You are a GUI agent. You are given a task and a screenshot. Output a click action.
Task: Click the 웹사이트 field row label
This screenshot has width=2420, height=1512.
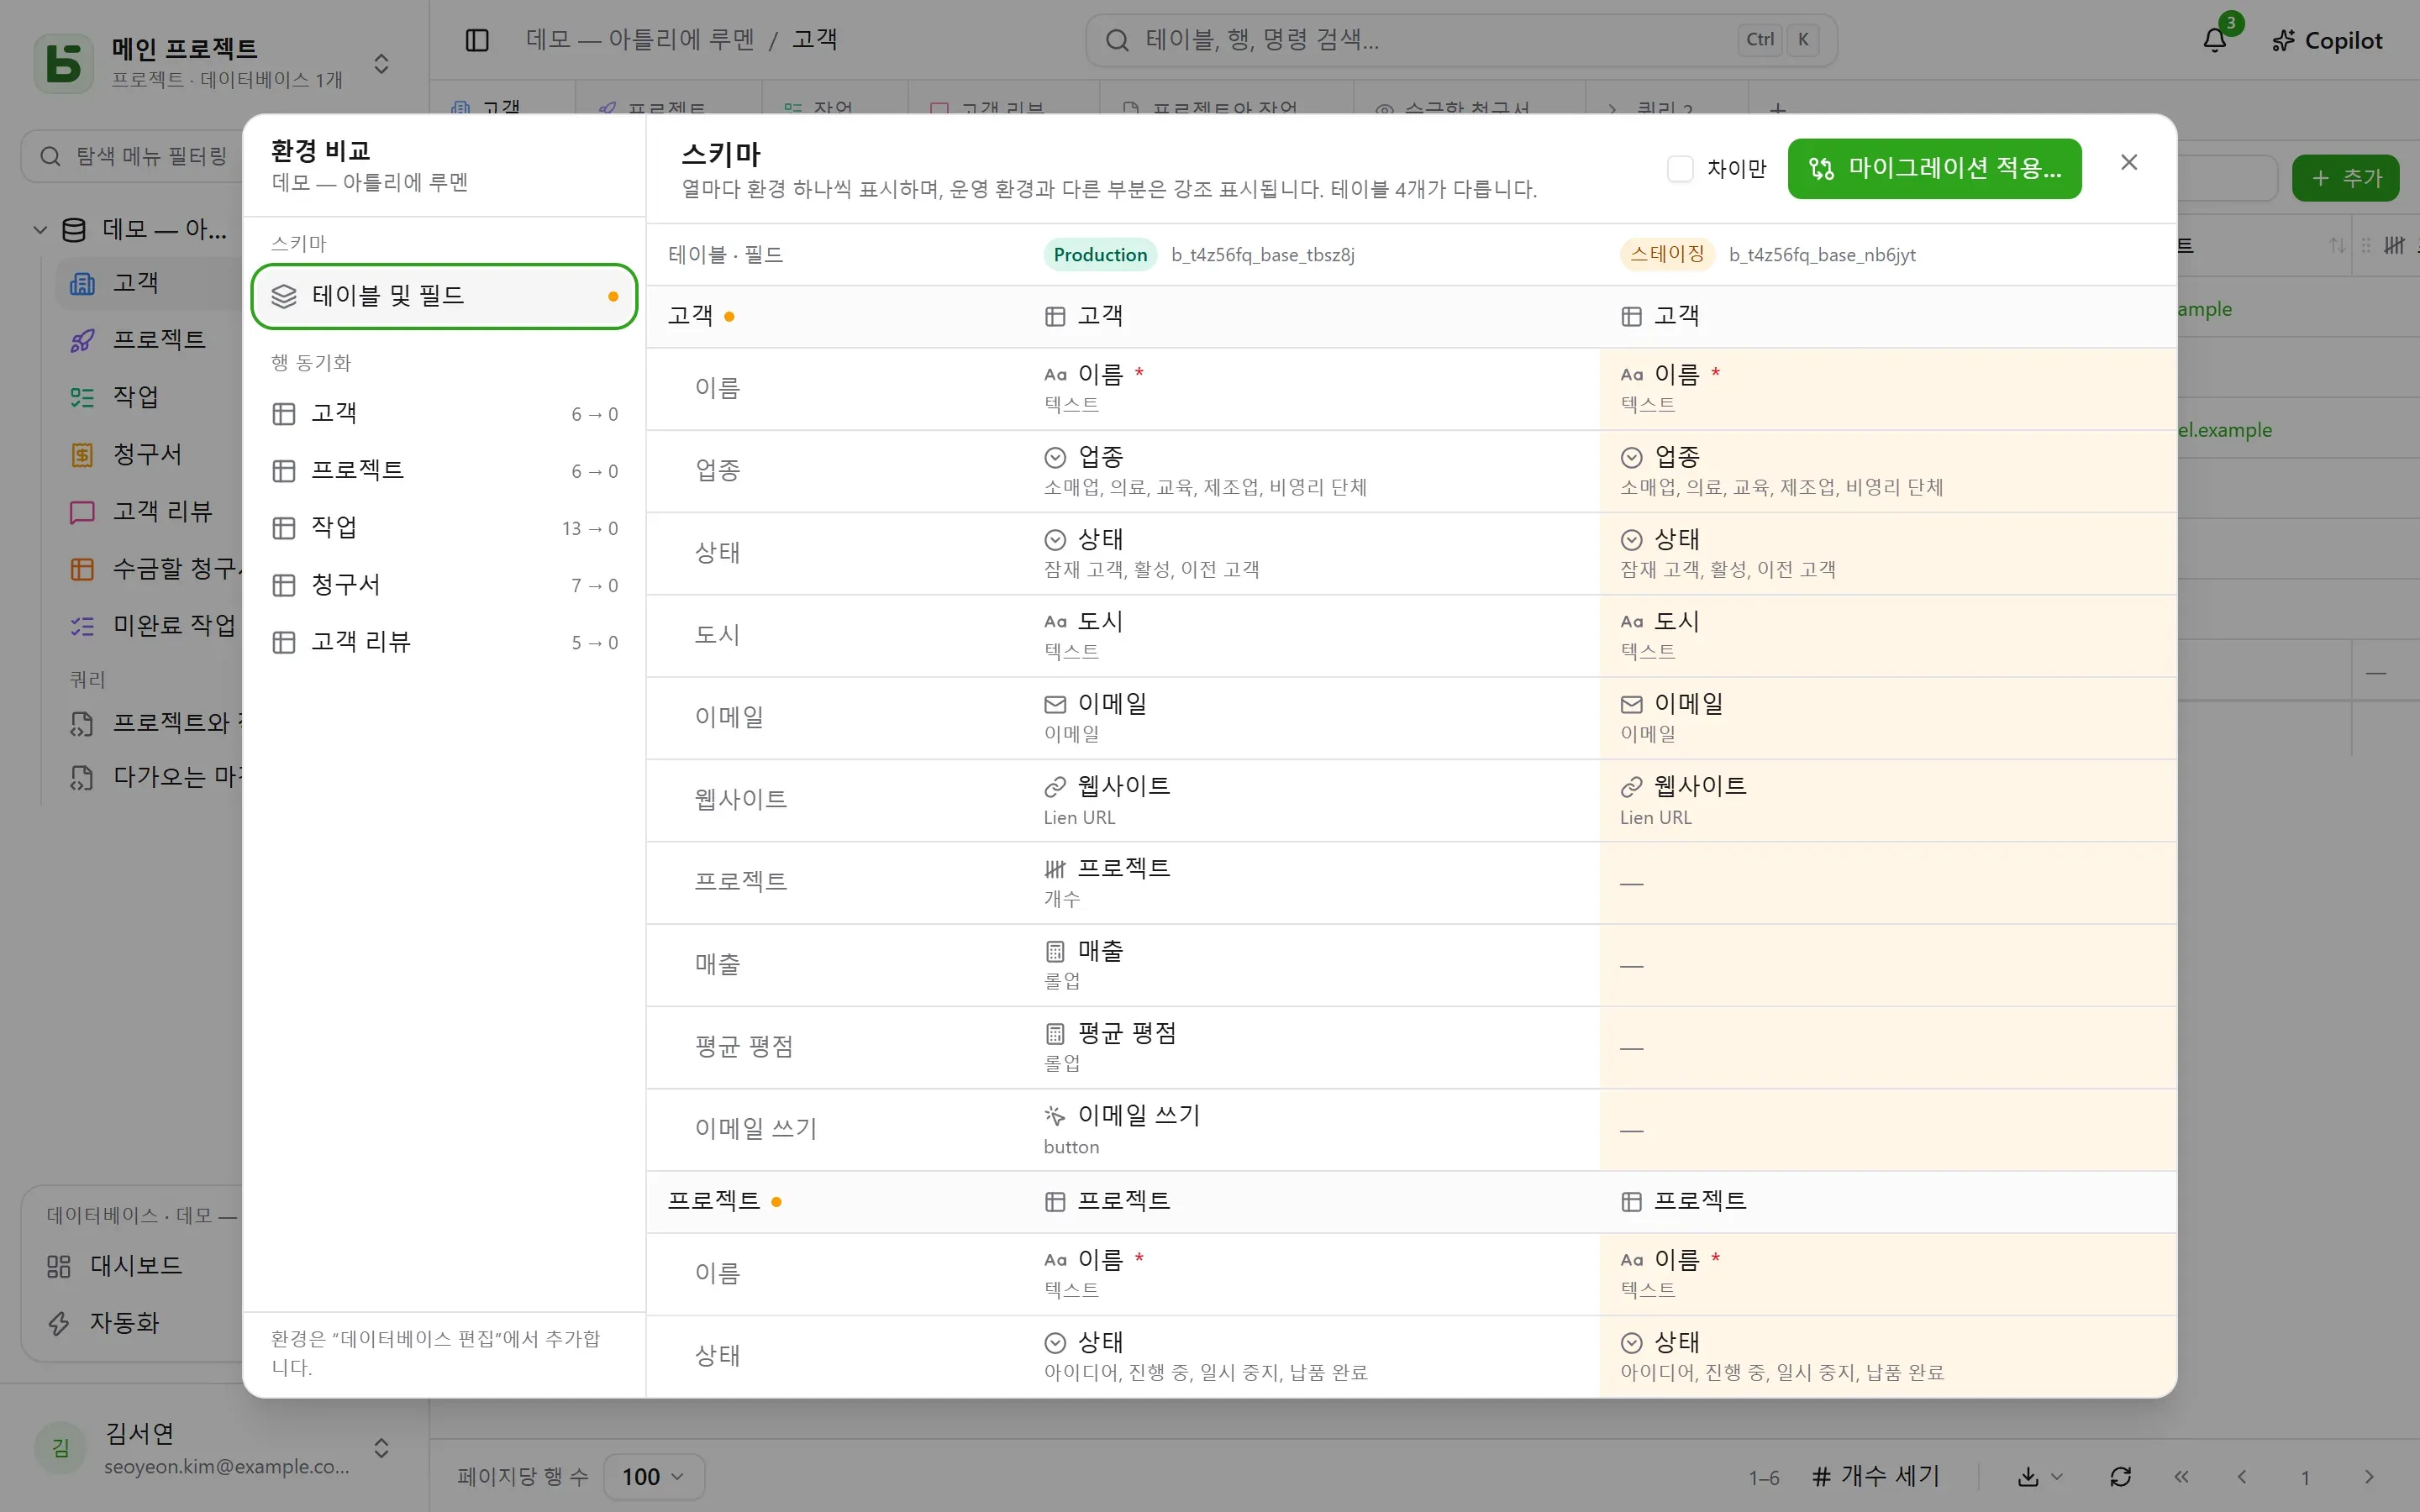pyautogui.click(x=741, y=799)
